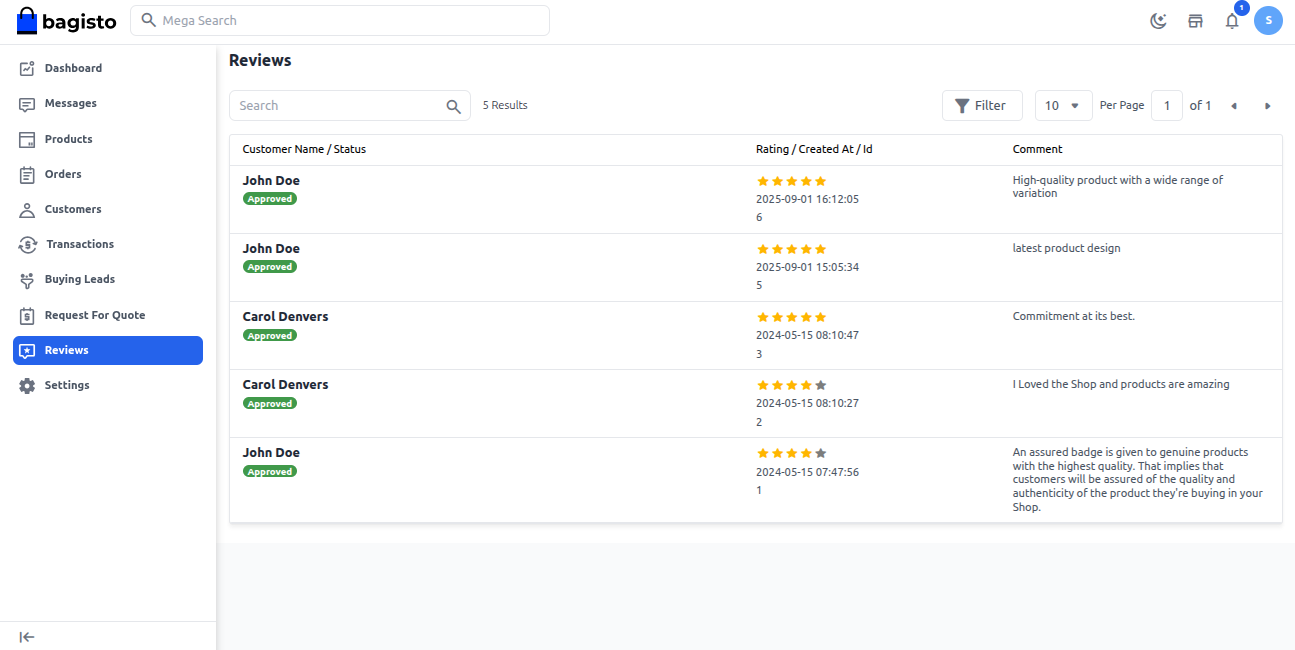Click the review Search input field
This screenshot has height=650, width=1295.
tap(340, 105)
